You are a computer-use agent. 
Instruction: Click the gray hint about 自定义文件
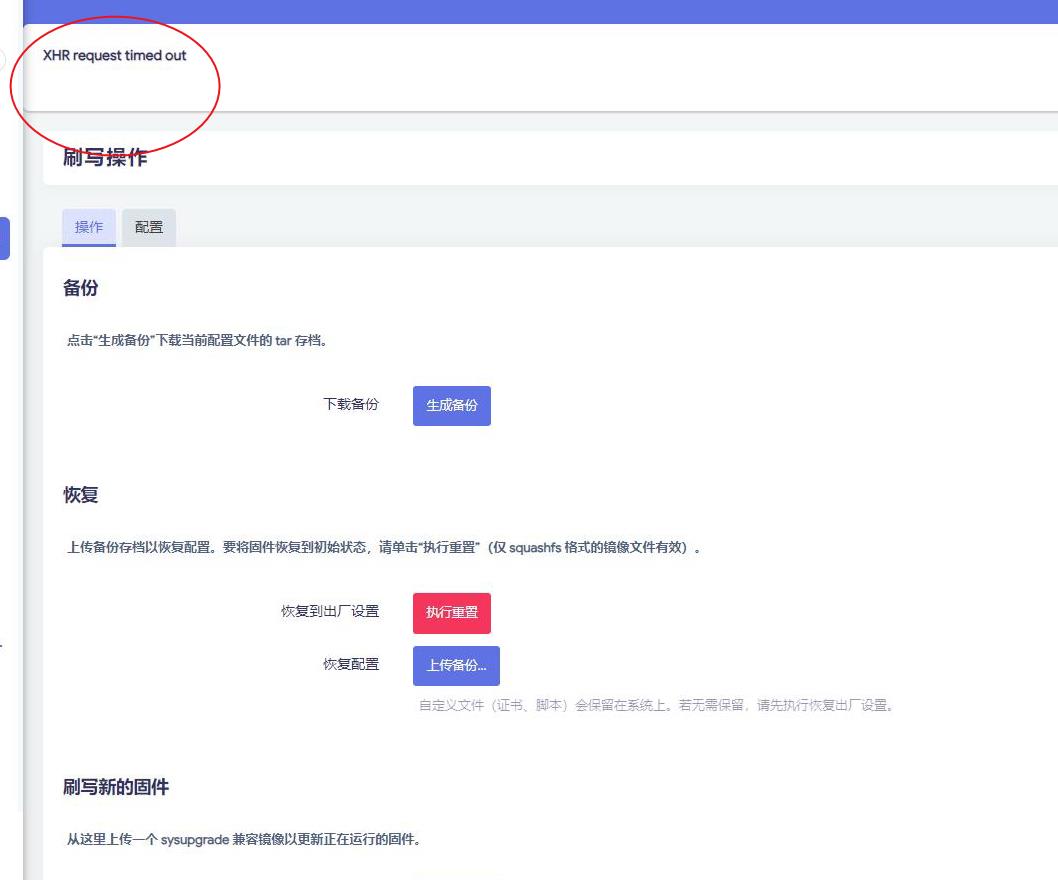[655, 705]
